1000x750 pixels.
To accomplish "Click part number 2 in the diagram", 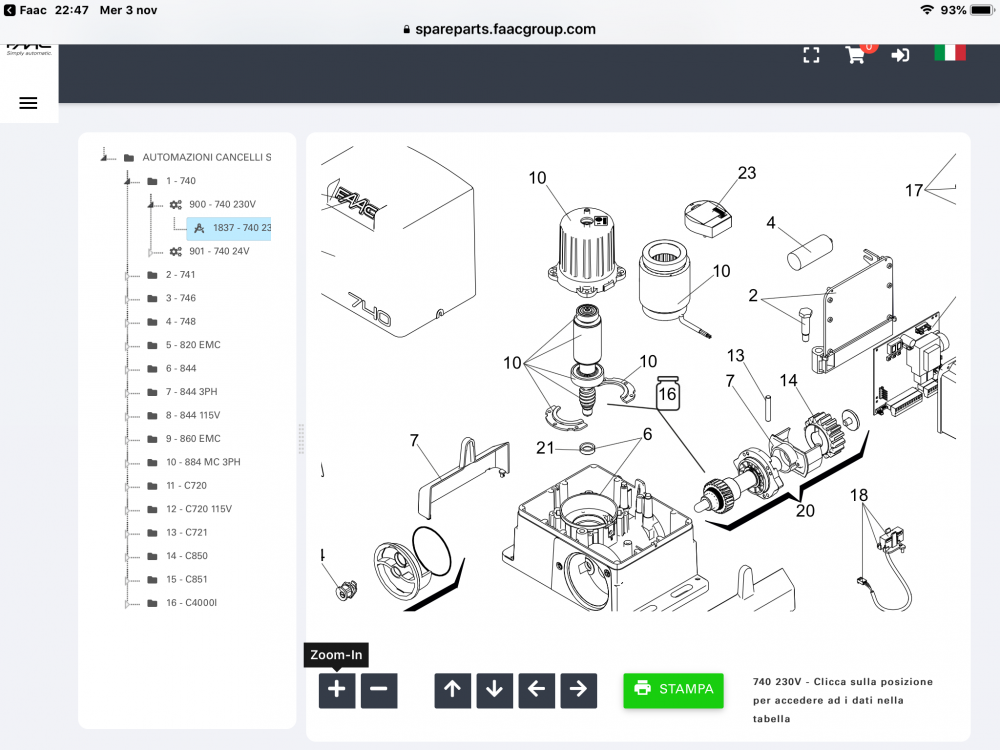I will [x=753, y=295].
